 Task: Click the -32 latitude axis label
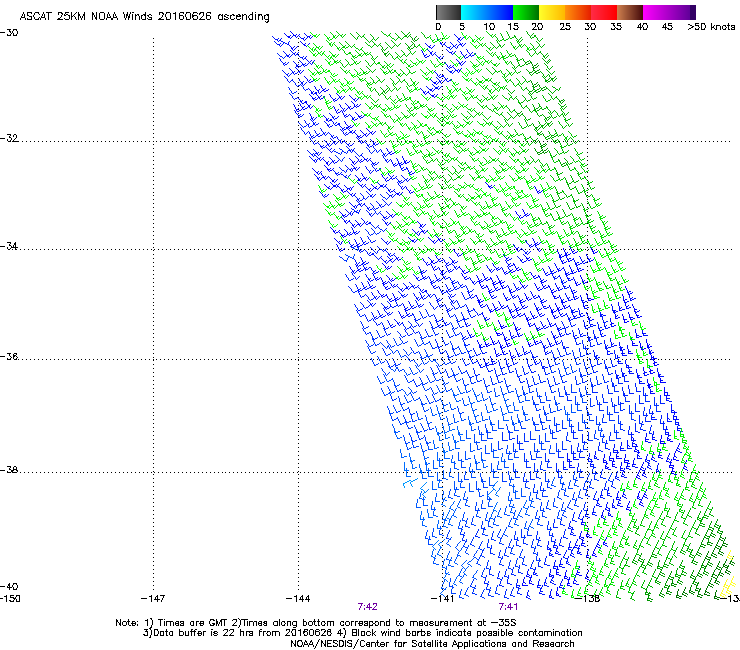tap(9, 138)
